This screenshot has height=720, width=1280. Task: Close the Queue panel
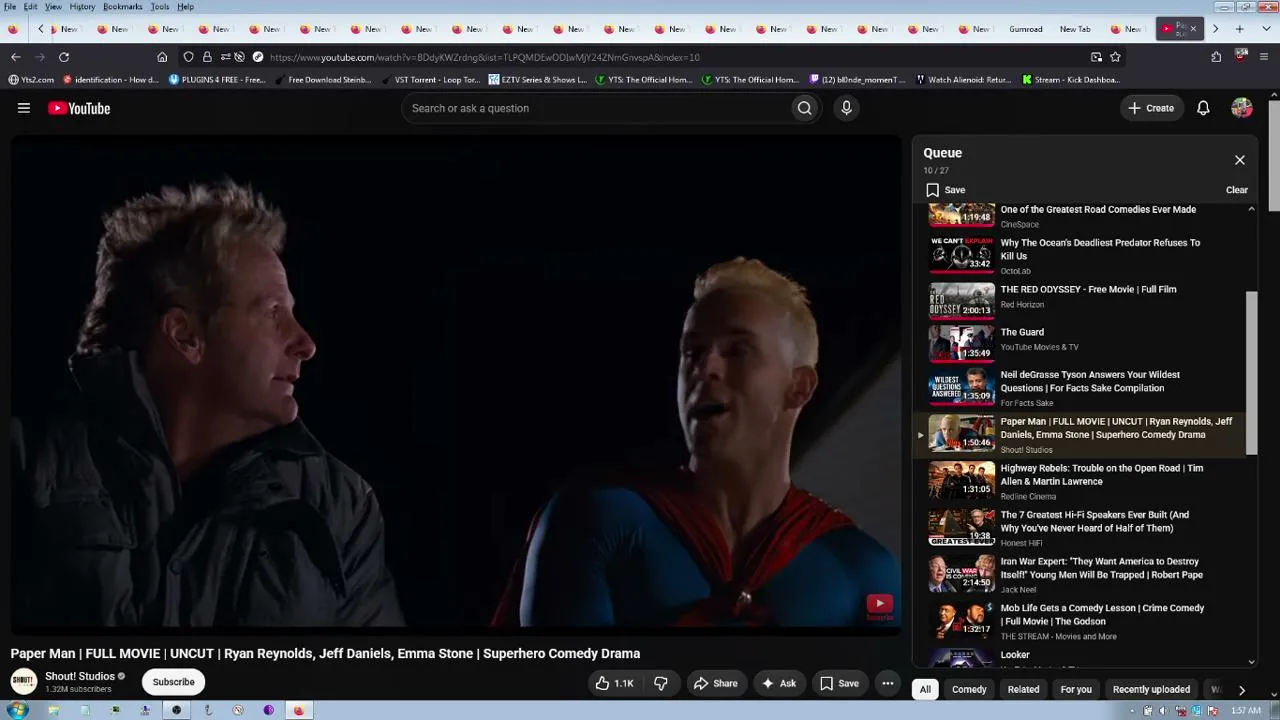pyautogui.click(x=1240, y=160)
